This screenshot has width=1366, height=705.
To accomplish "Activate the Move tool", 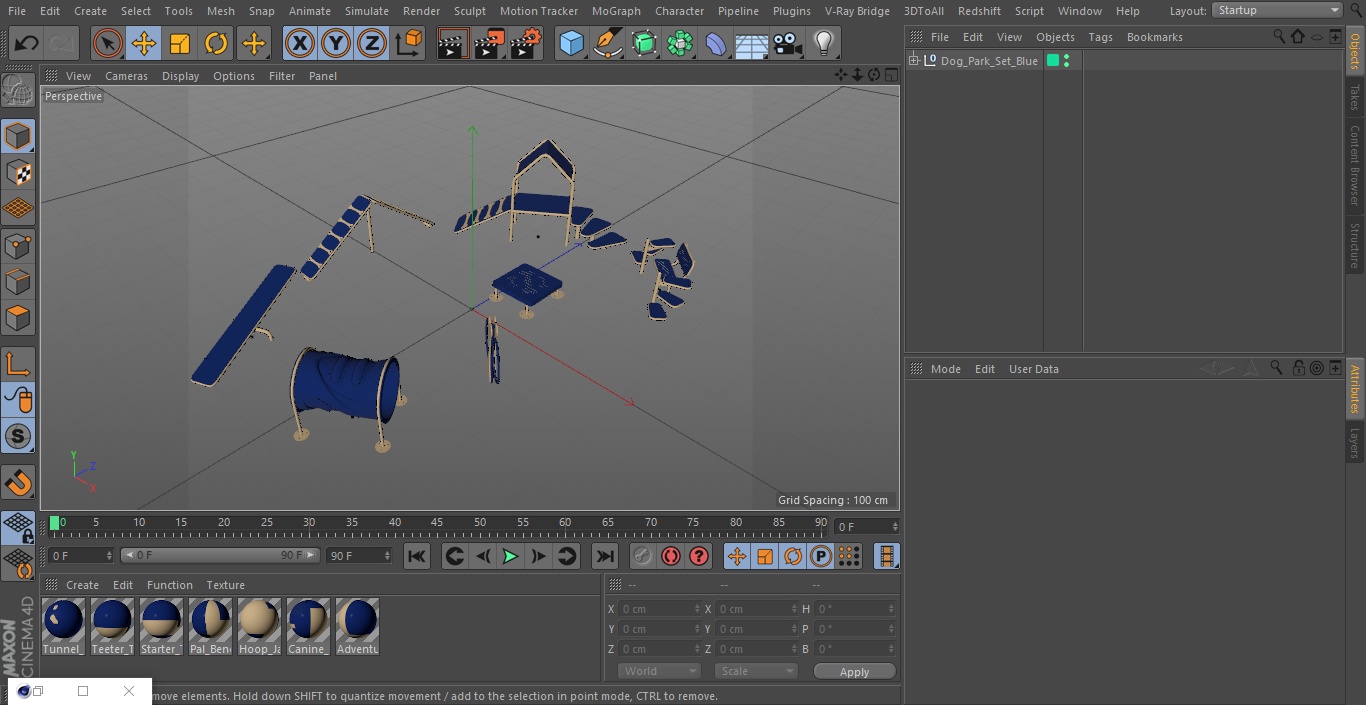I will pyautogui.click(x=144, y=43).
